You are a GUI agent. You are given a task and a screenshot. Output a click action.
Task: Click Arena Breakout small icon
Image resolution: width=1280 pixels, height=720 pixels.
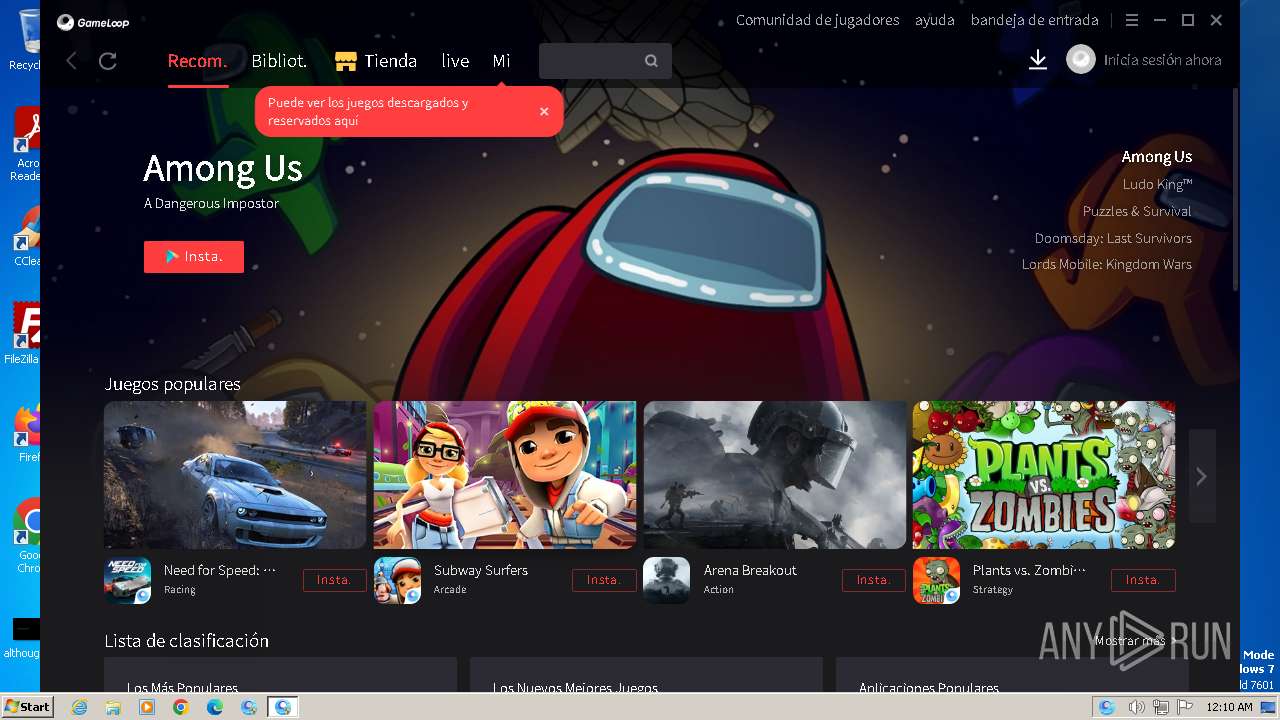coord(667,580)
